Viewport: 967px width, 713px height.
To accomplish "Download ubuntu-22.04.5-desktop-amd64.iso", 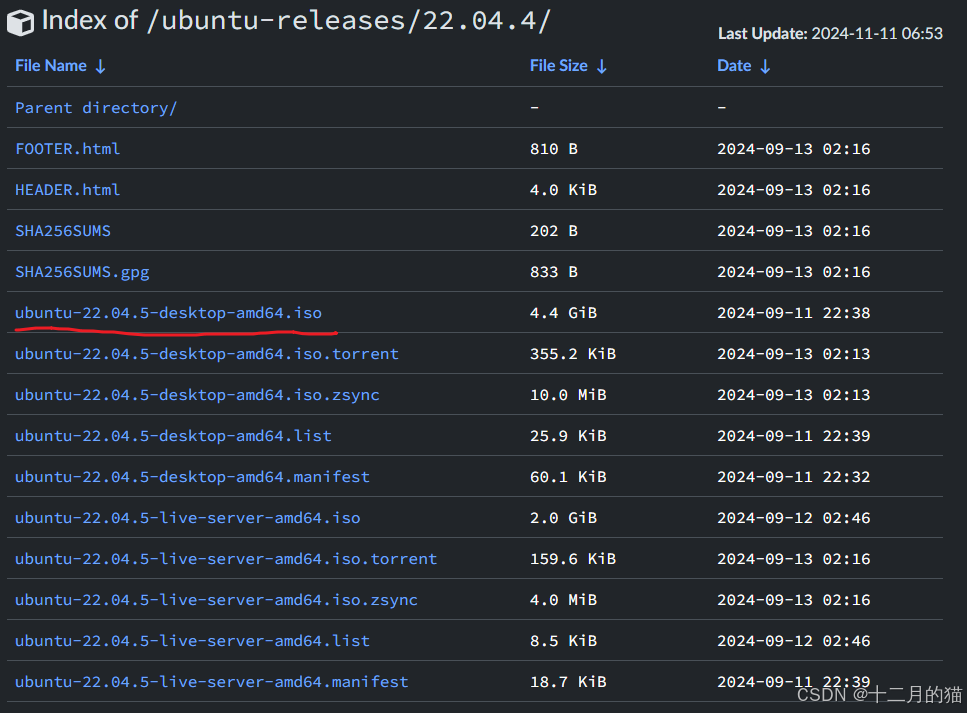I will [x=168, y=313].
